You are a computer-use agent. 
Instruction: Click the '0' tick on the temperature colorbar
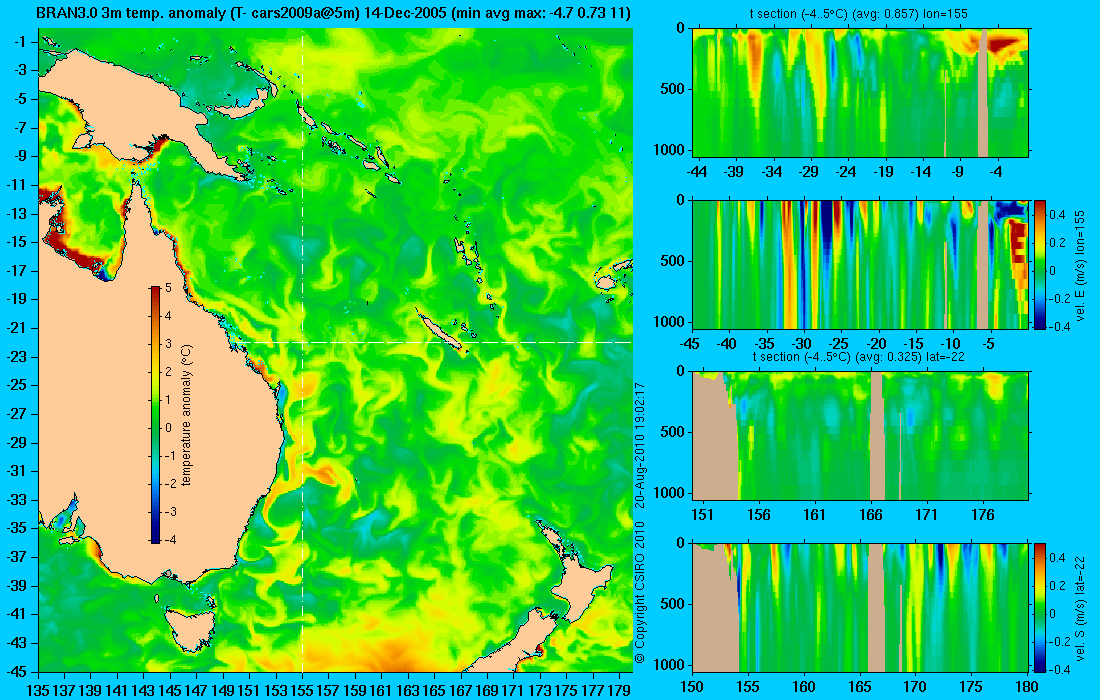click(x=168, y=428)
